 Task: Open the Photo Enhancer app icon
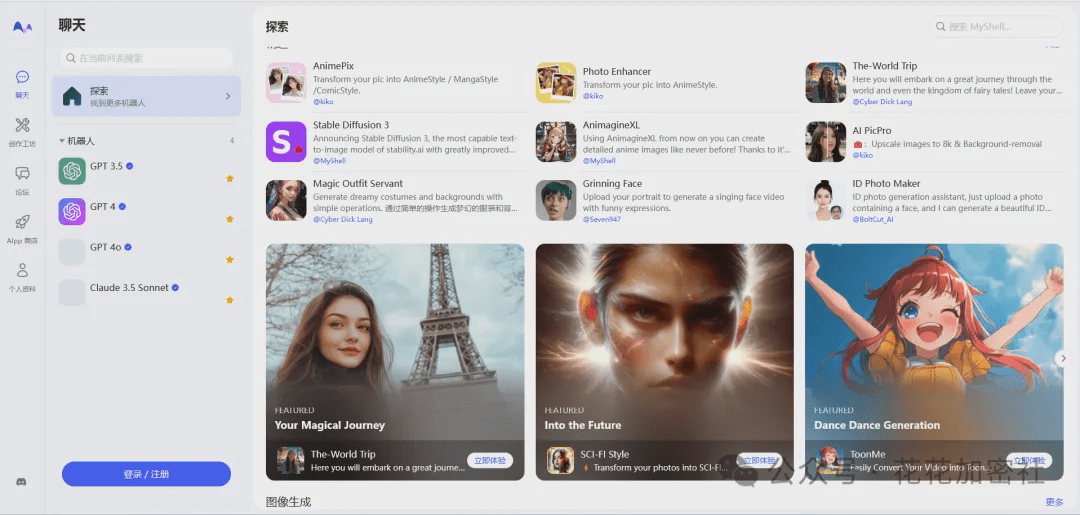pos(556,83)
